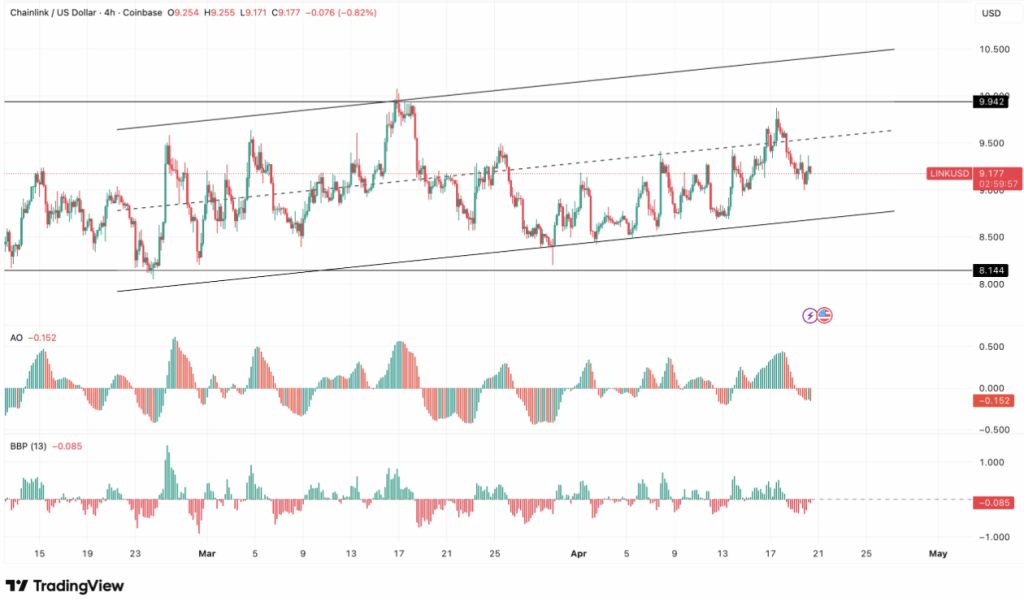
Task: Click the Mar label on the time axis
Action: pos(207,552)
